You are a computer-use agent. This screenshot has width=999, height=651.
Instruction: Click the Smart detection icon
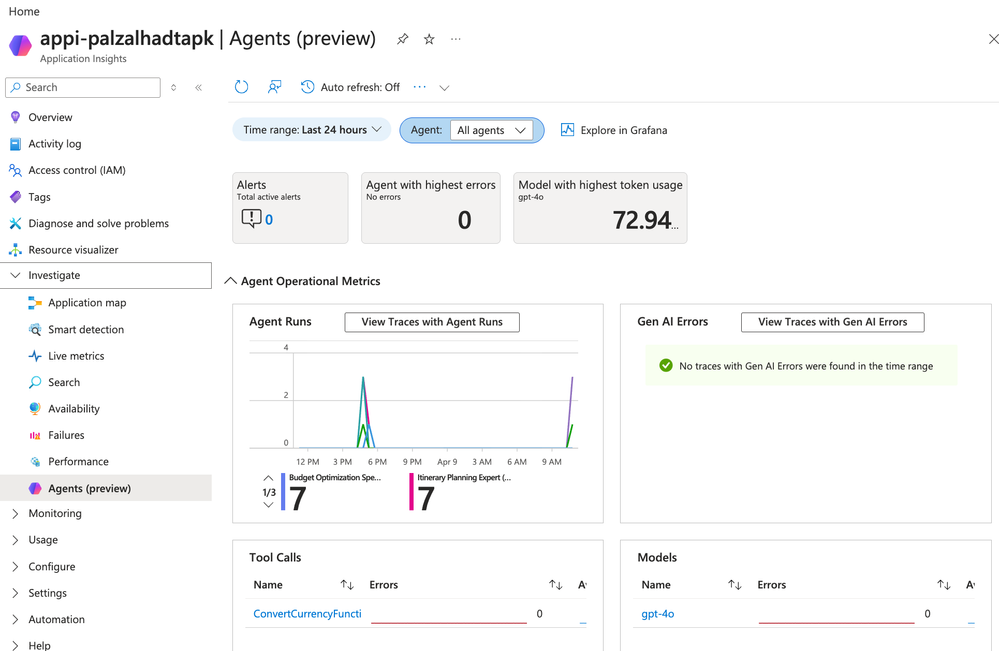click(x=35, y=329)
